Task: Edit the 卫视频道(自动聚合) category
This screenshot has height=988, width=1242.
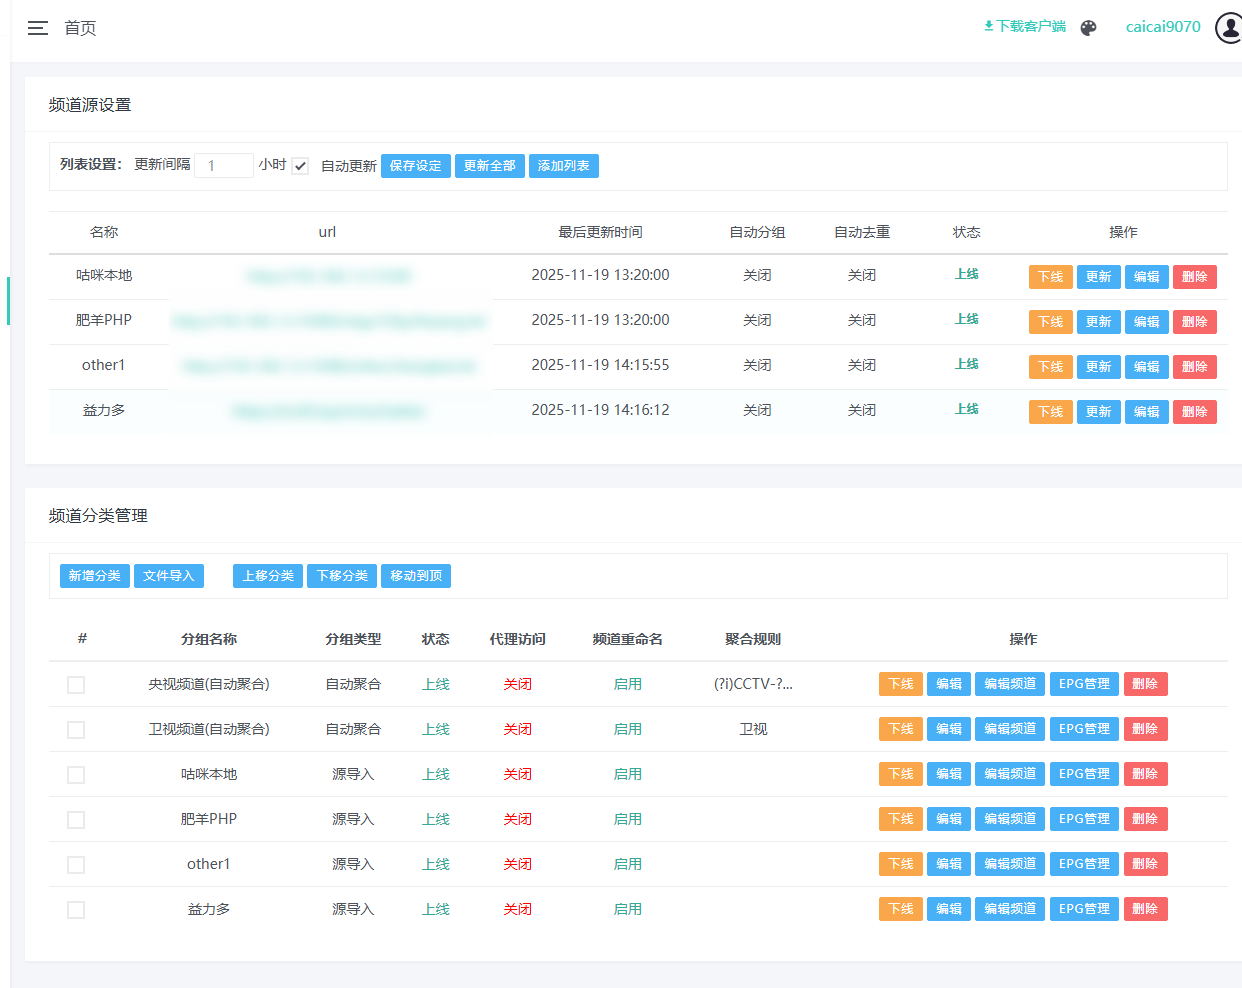Action: coord(949,729)
